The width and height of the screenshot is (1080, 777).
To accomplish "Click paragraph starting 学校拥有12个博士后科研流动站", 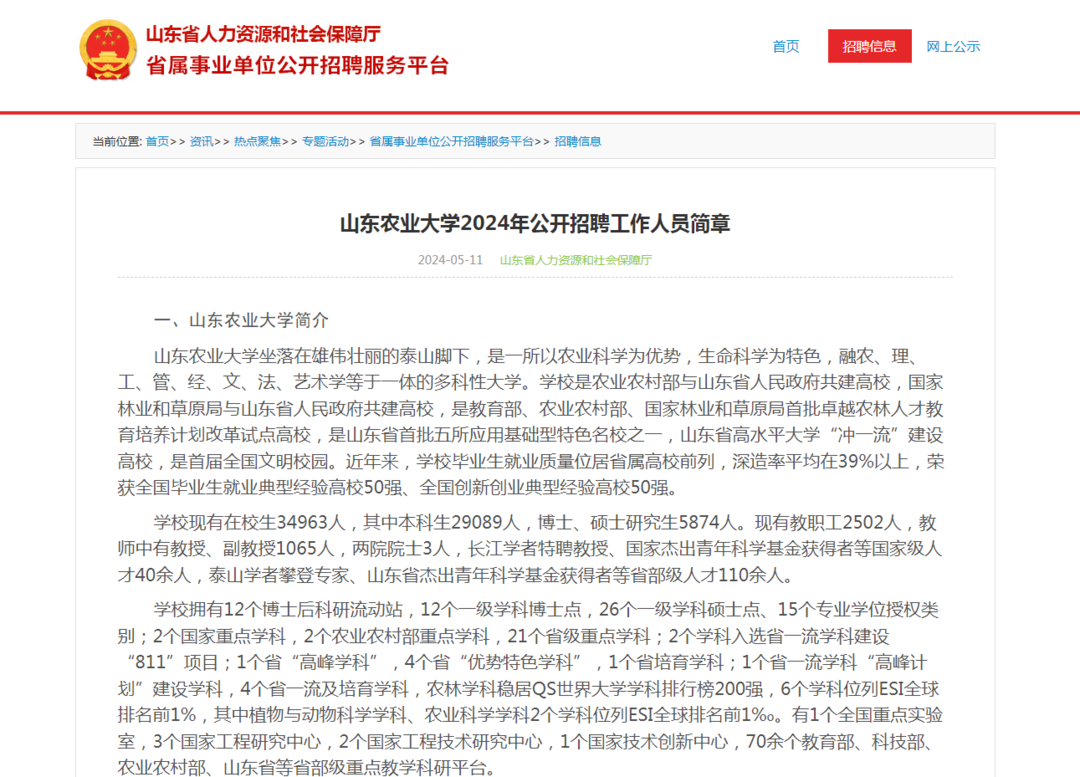I will (x=530, y=688).
